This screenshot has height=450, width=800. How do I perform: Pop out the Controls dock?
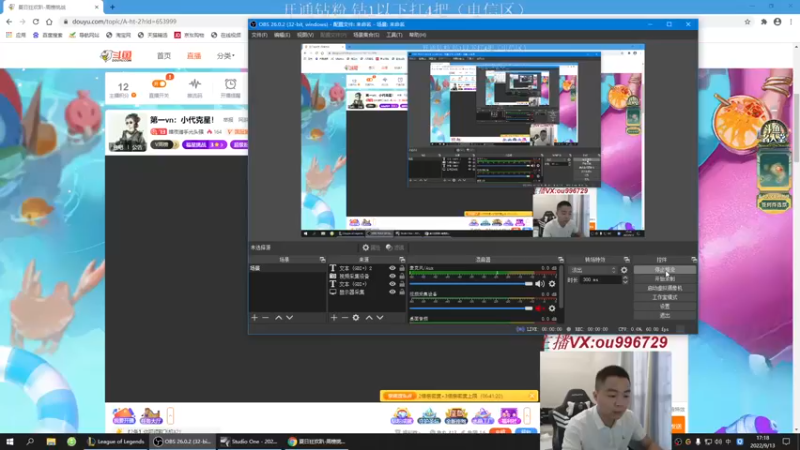coord(693,260)
